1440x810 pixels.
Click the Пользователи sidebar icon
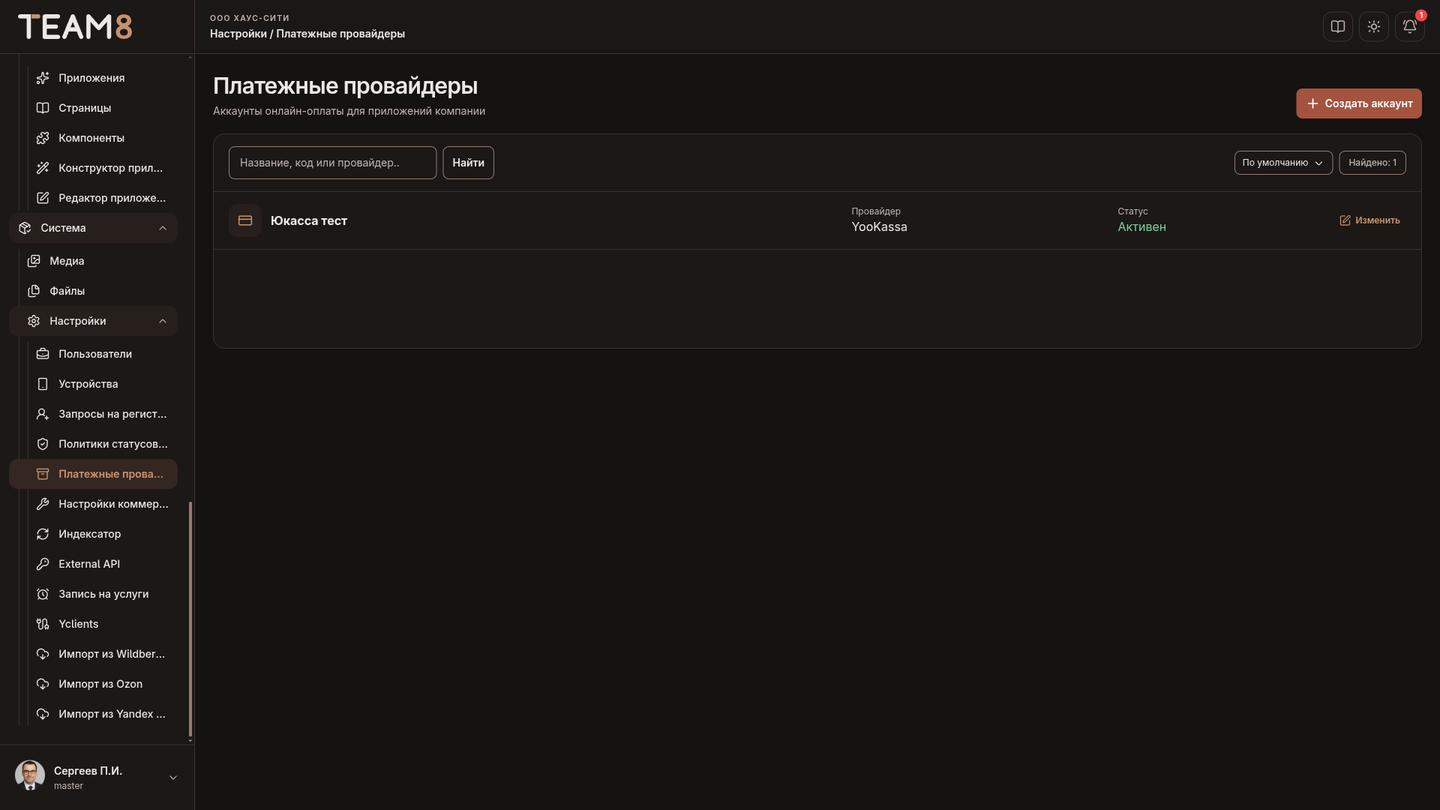[43, 354]
